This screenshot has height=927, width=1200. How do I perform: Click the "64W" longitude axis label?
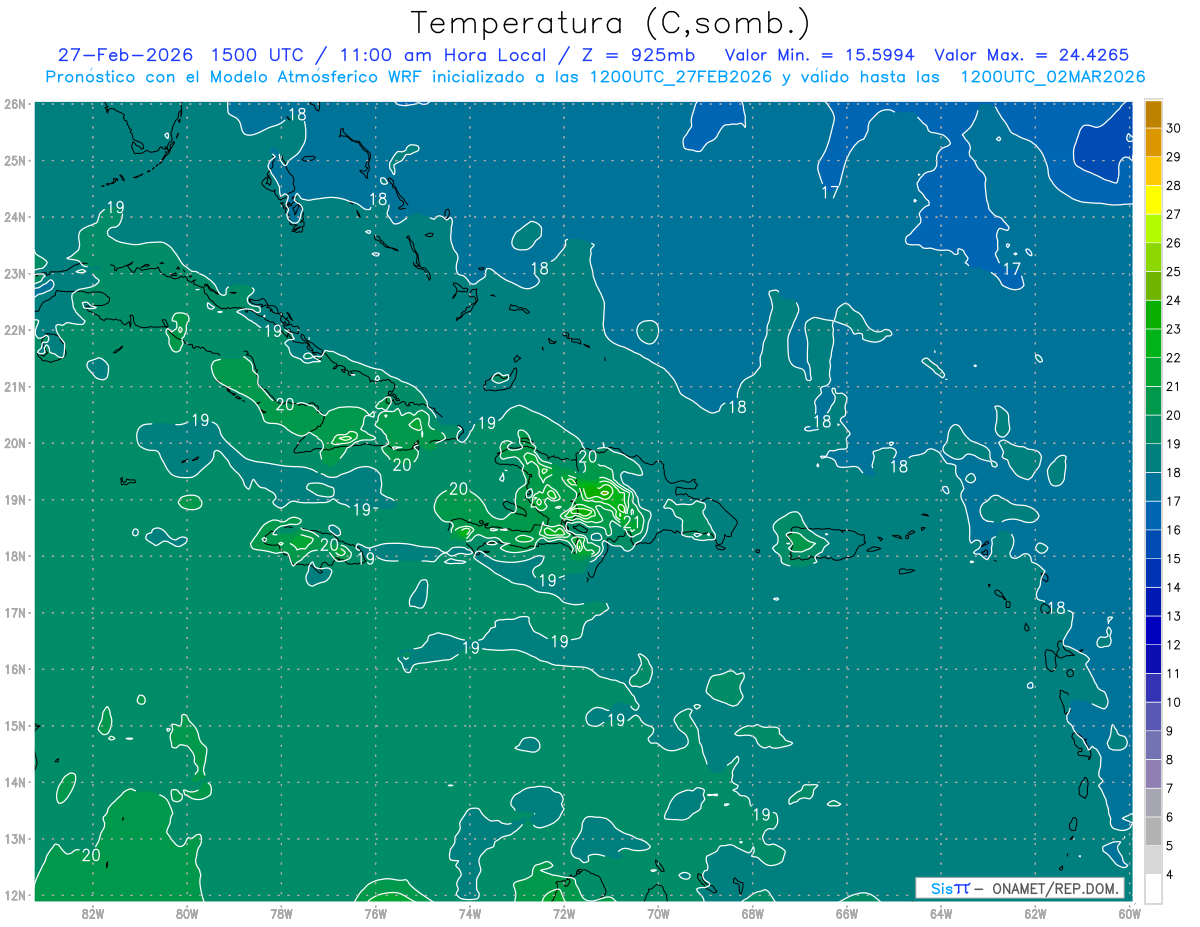point(940,913)
